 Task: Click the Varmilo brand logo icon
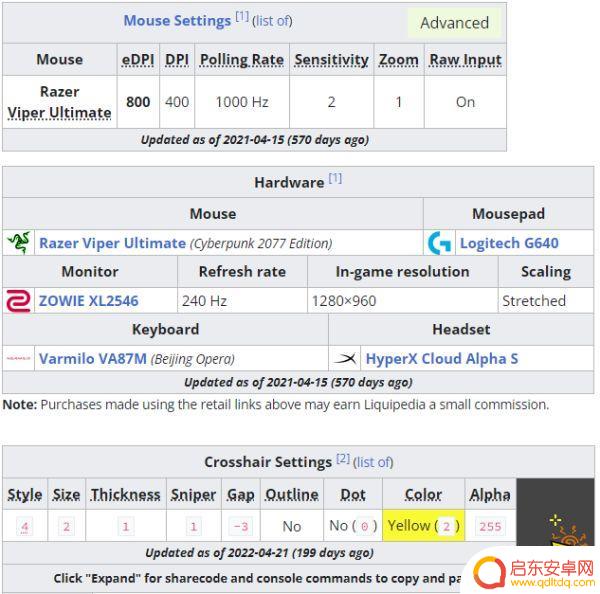[x=18, y=359]
